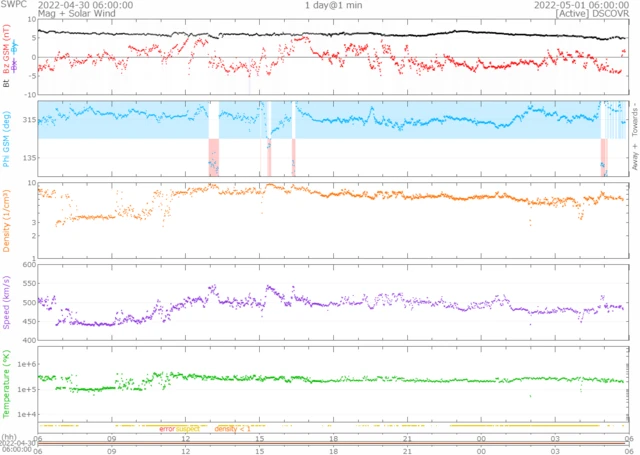This screenshot has width=640, height=455.
Task: Click the Speed (km/s) axis label
Action: (6, 298)
